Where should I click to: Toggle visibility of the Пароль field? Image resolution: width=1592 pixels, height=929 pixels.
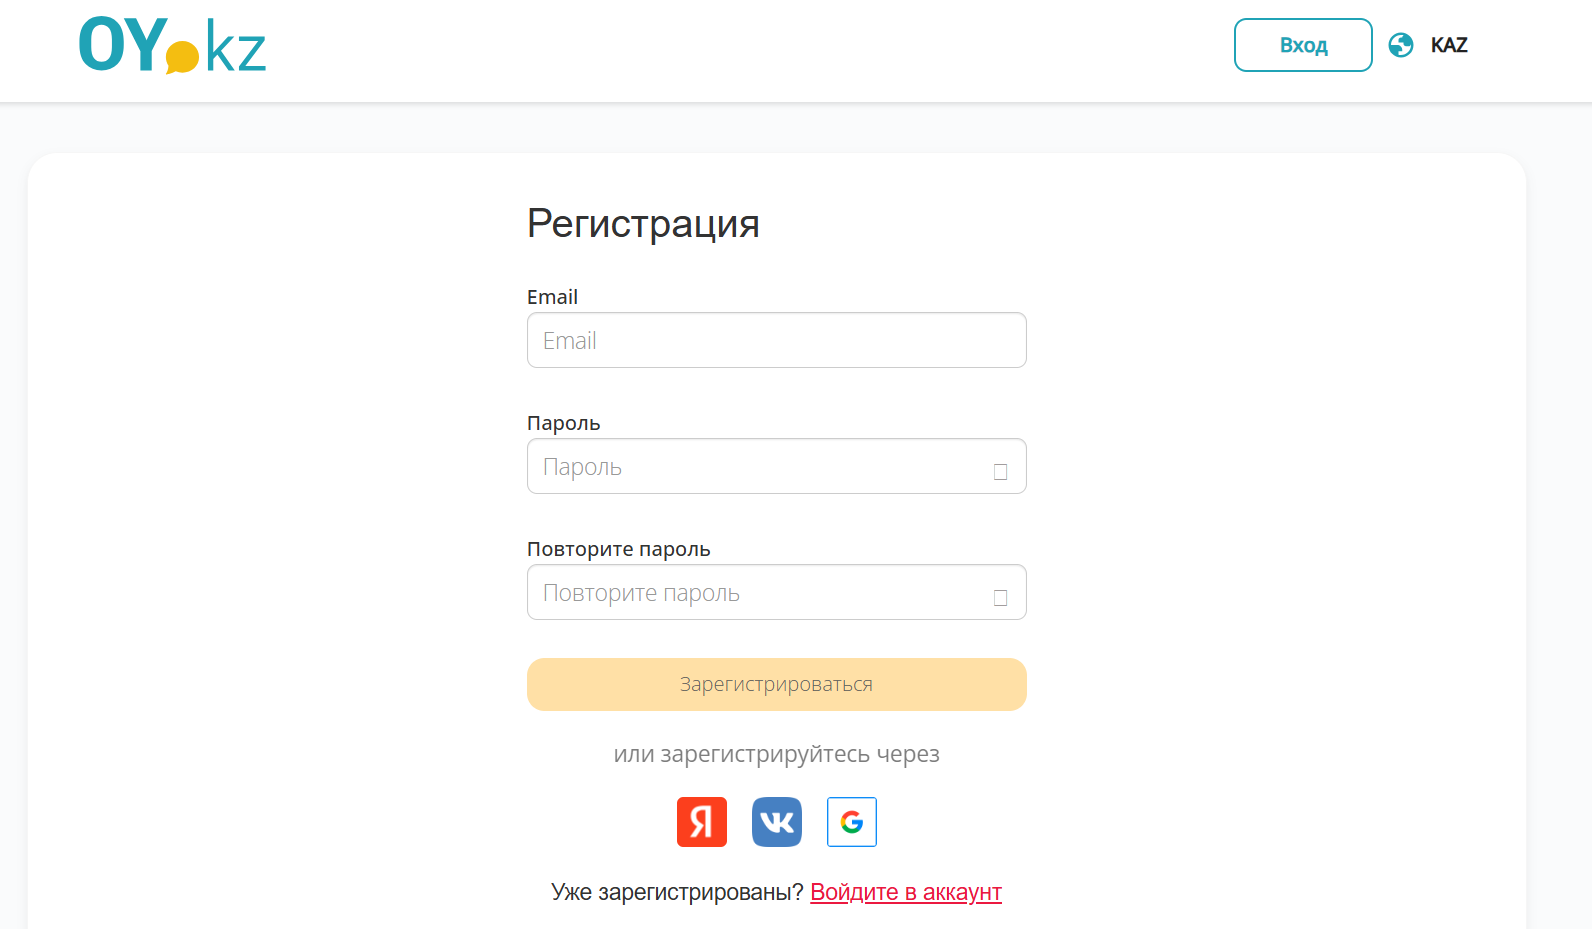coord(999,468)
